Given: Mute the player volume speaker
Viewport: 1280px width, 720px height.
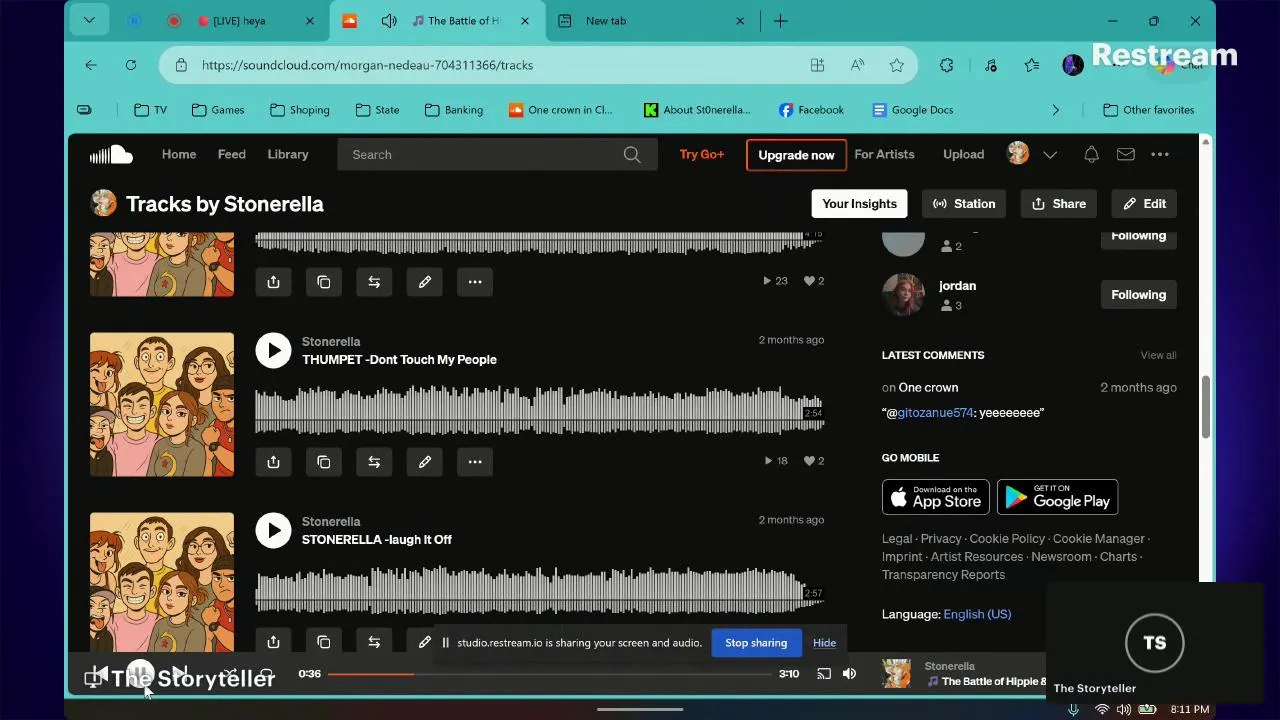Looking at the screenshot, I should point(849,674).
